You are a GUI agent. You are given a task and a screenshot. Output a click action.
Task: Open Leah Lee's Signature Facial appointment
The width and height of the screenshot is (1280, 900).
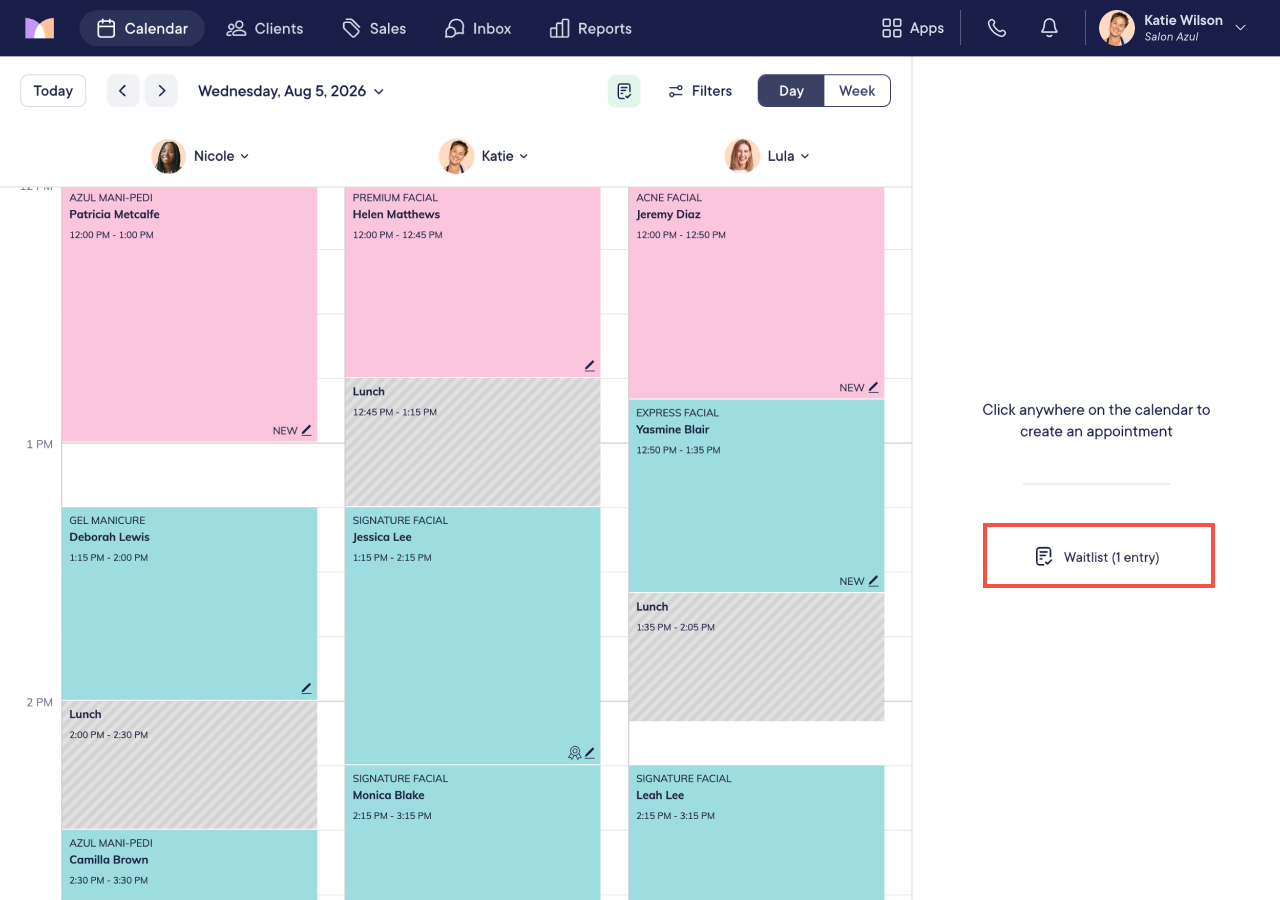[757, 832]
